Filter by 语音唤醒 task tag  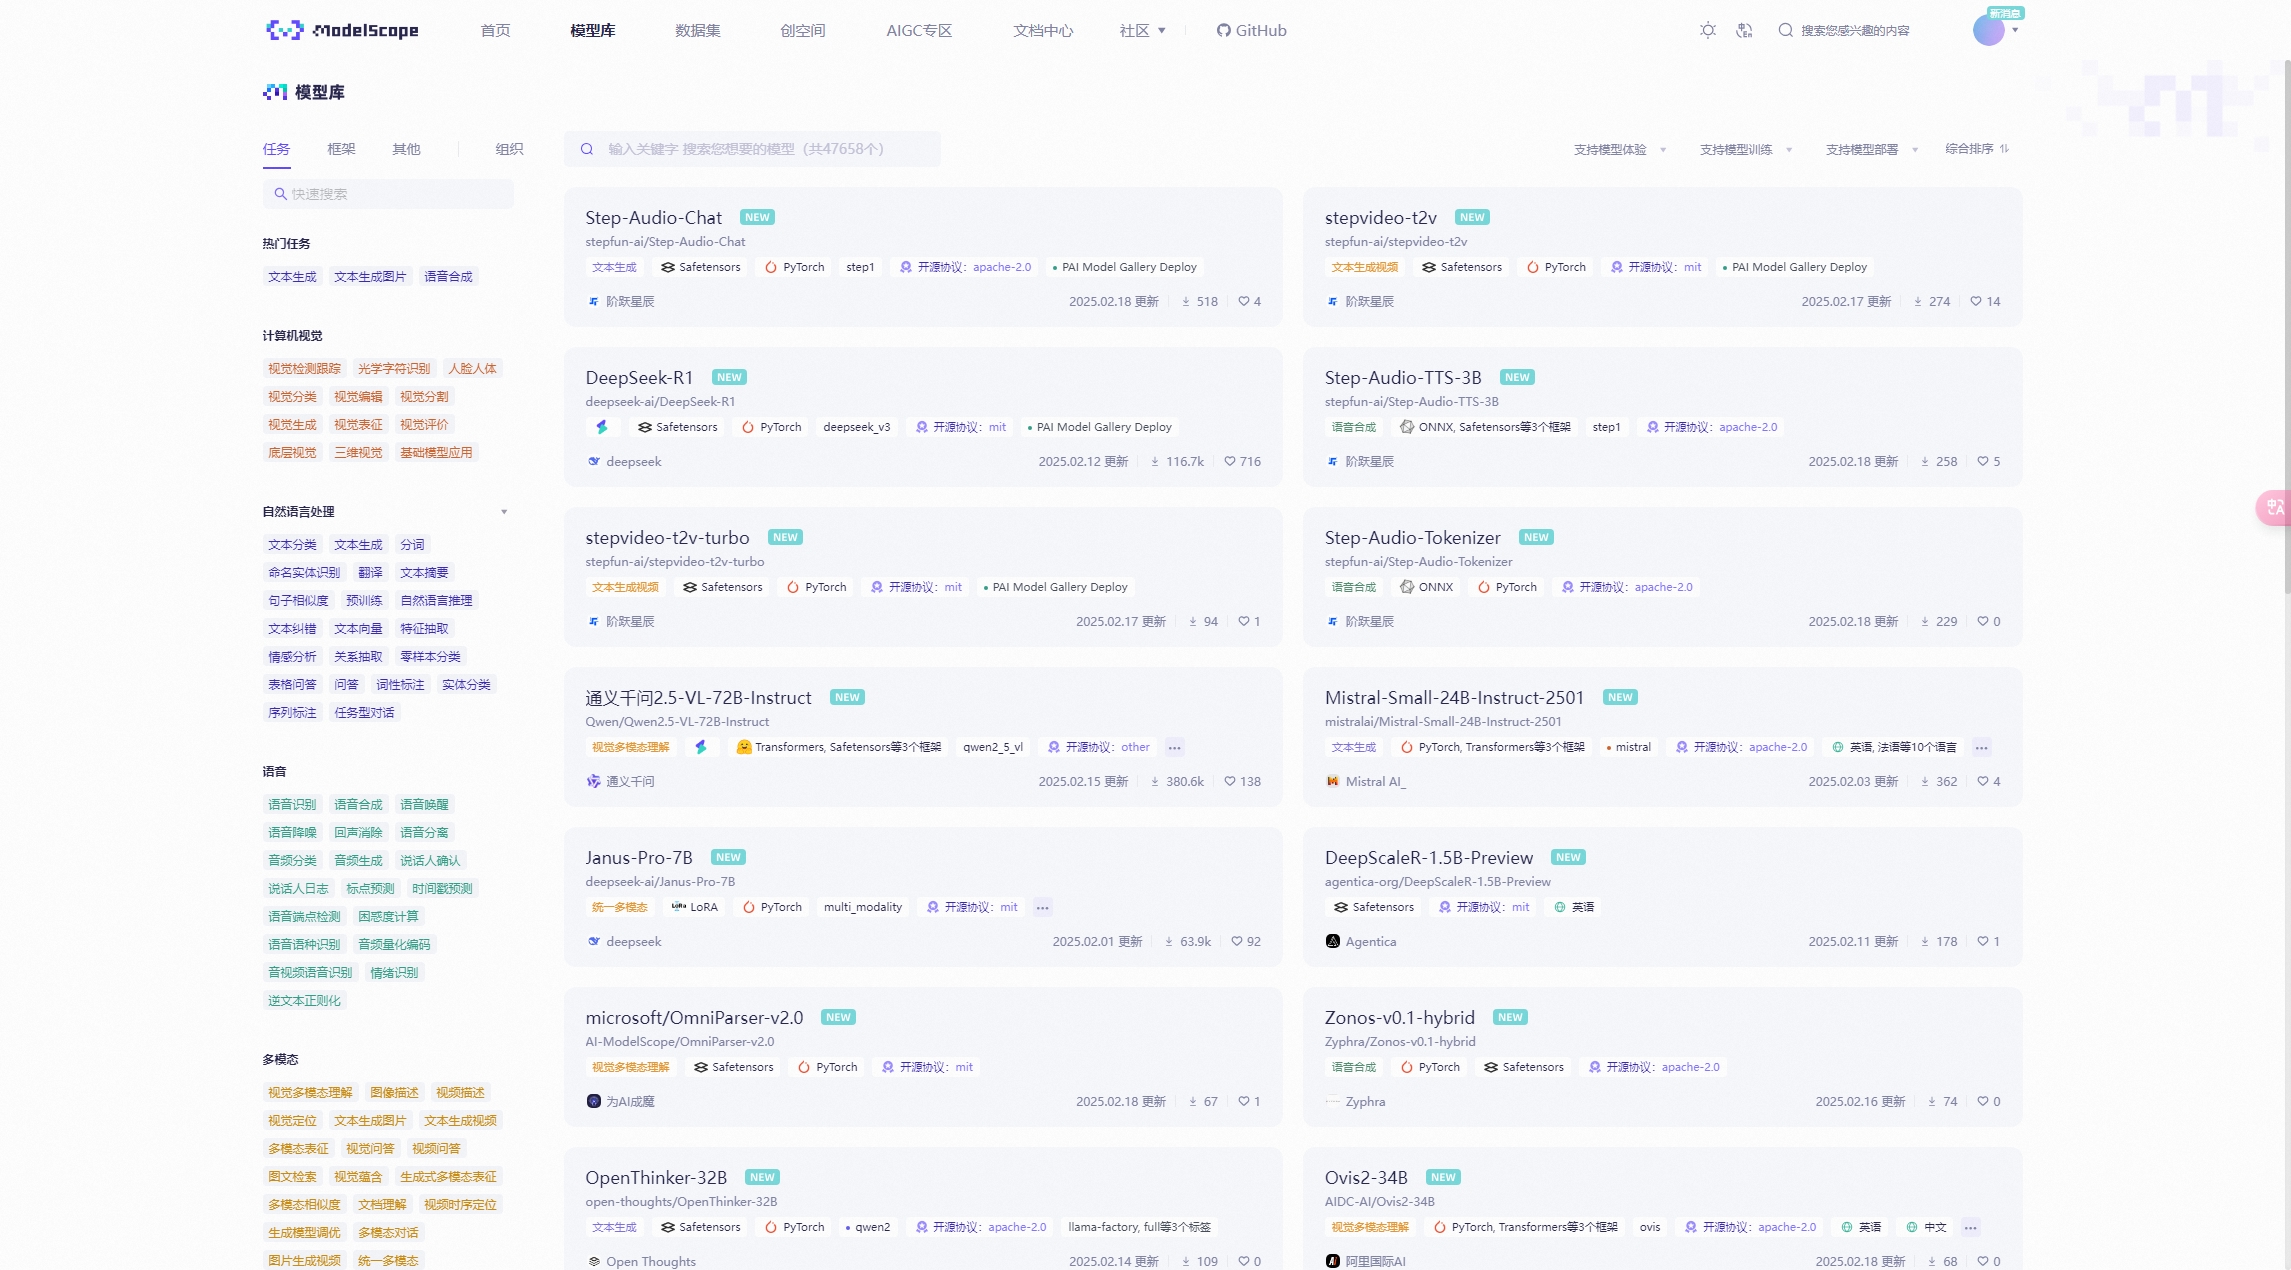(424, 805)
